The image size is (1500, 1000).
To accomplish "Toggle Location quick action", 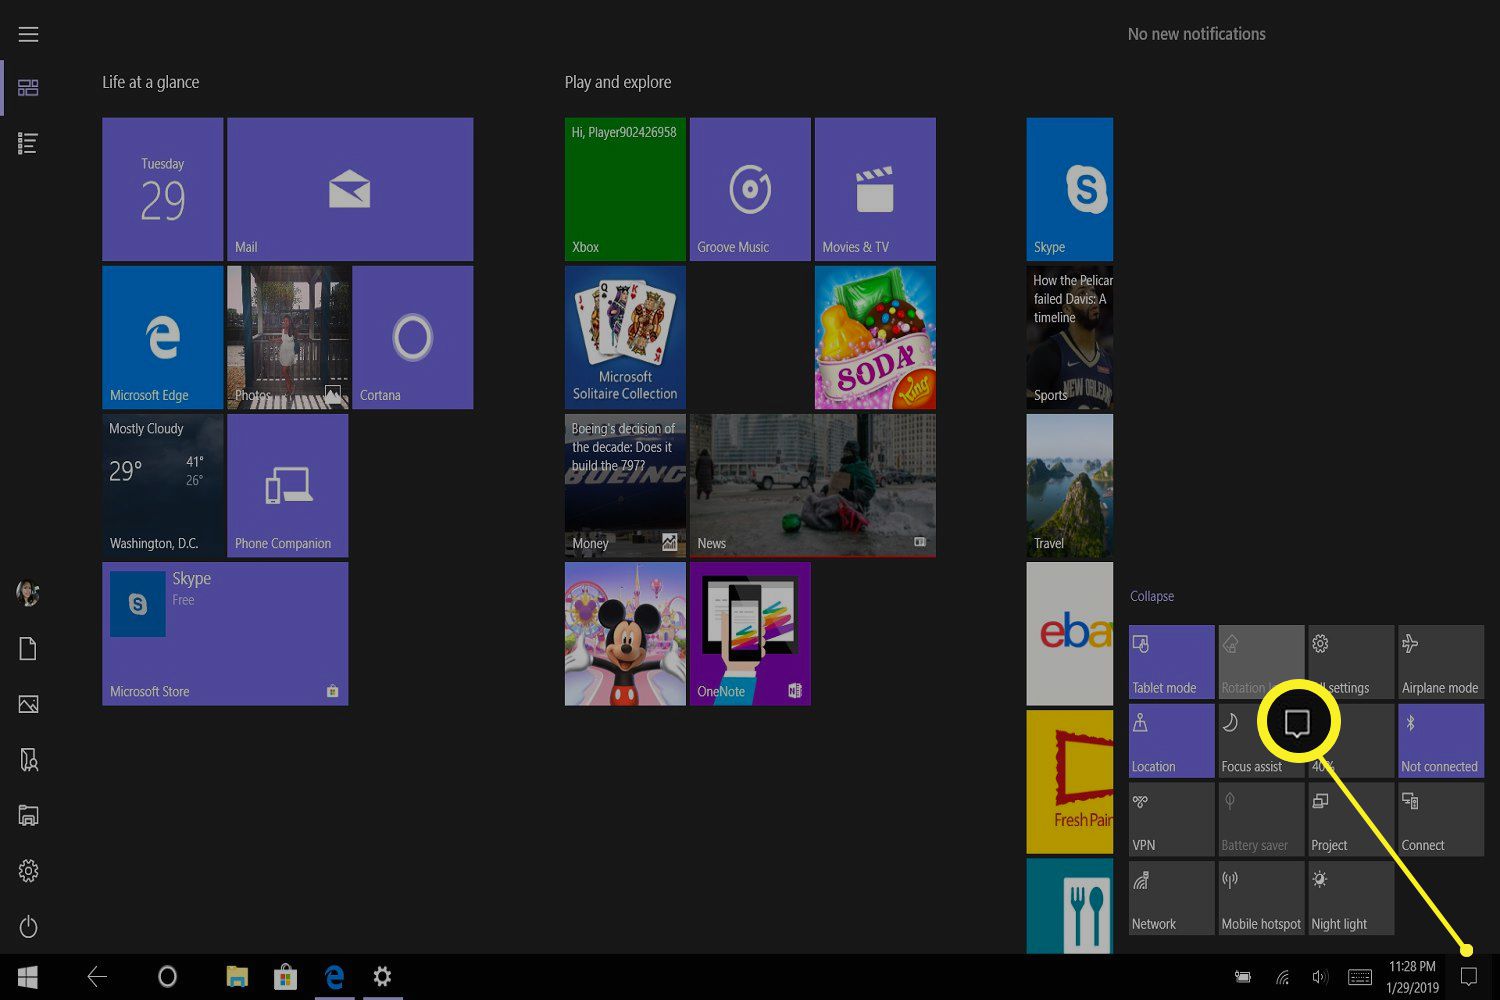I will pyautogui.click(x=1171, y=741).
